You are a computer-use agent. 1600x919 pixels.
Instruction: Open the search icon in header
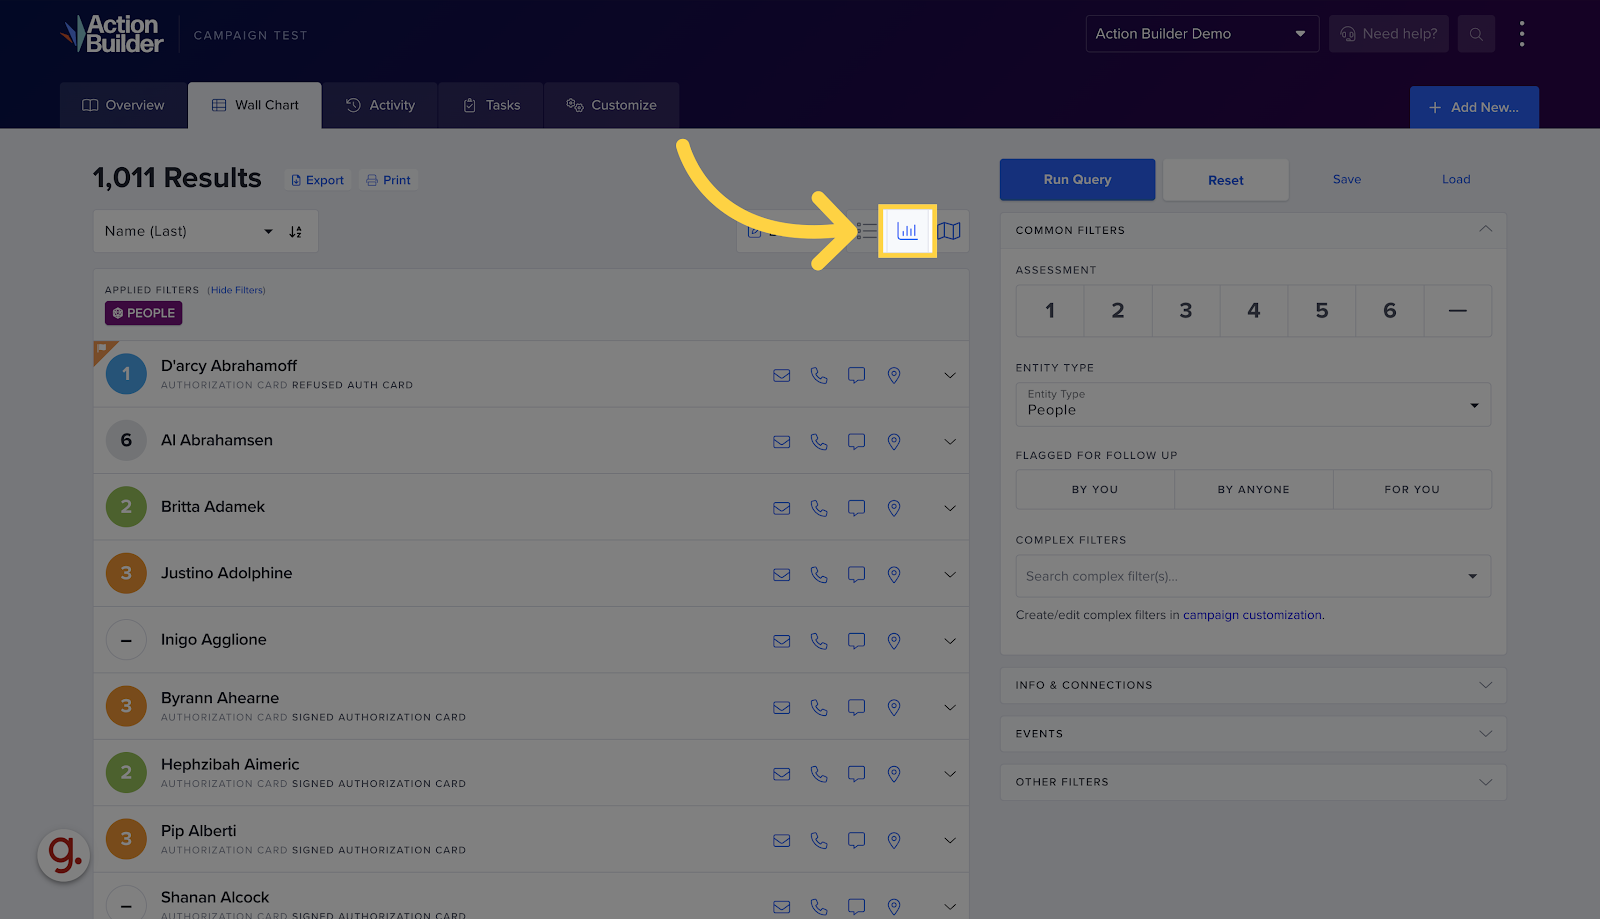coord(1476,34)
